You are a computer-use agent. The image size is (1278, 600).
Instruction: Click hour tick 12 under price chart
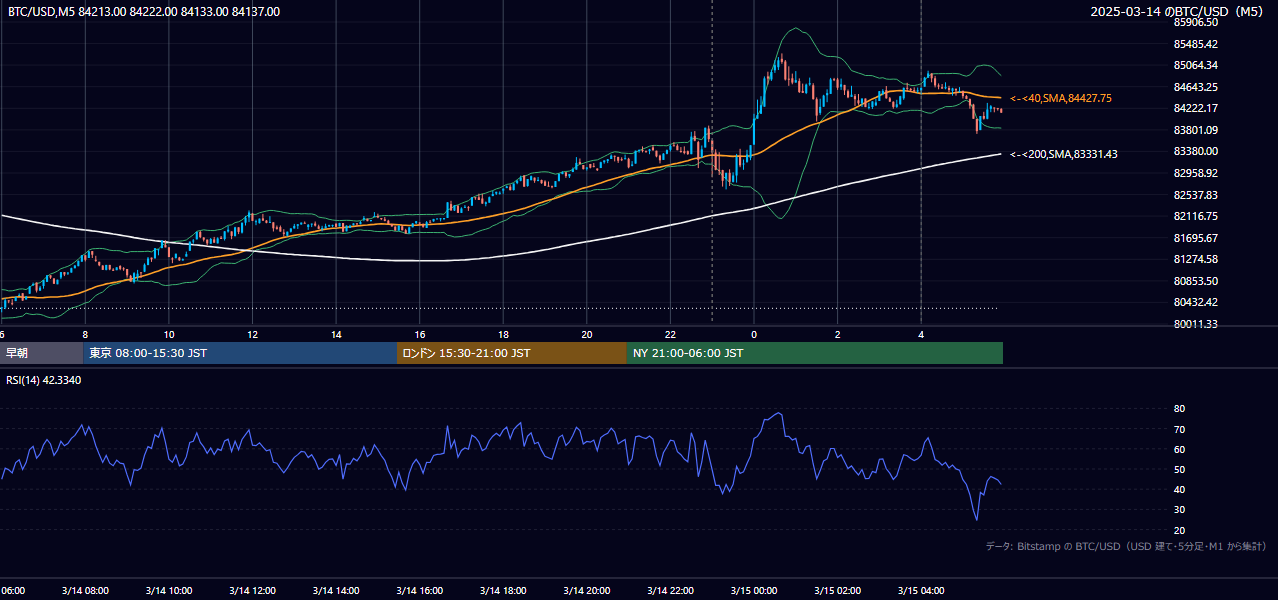[252, 334]
